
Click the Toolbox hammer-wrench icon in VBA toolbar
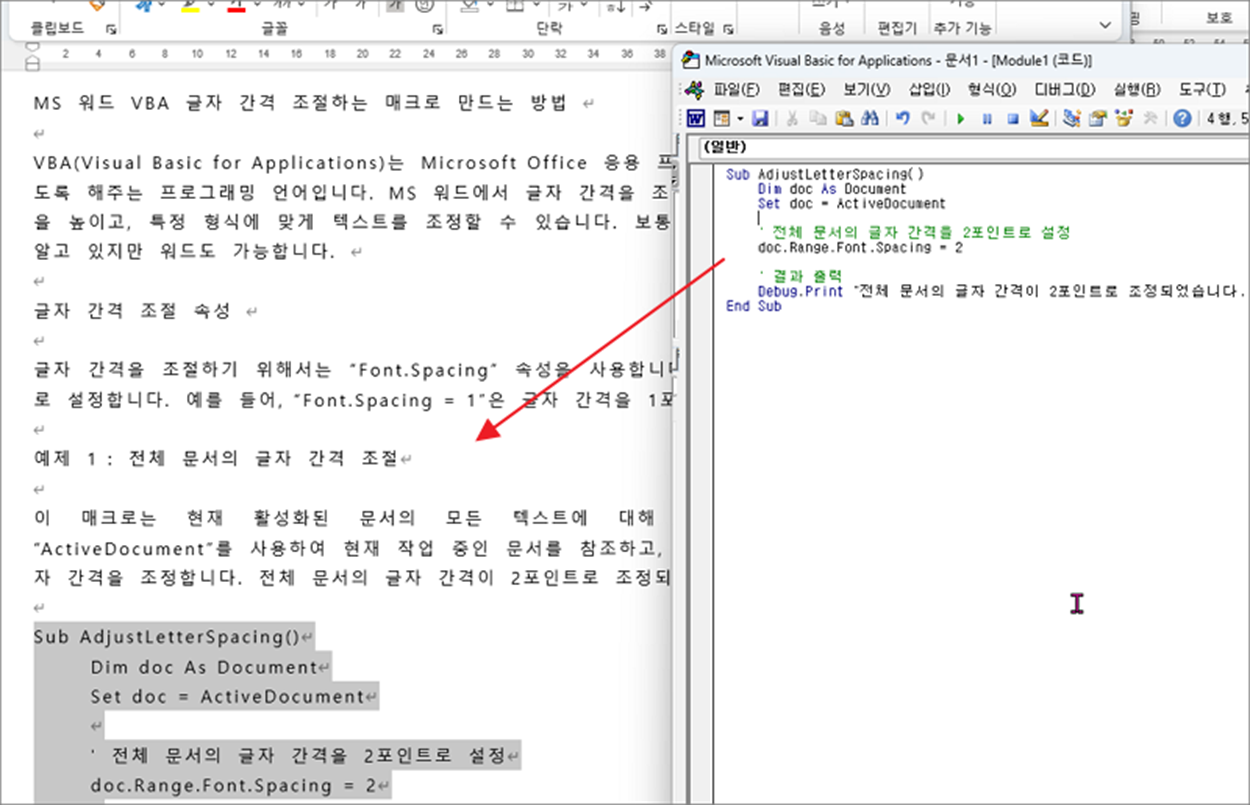1149,118
